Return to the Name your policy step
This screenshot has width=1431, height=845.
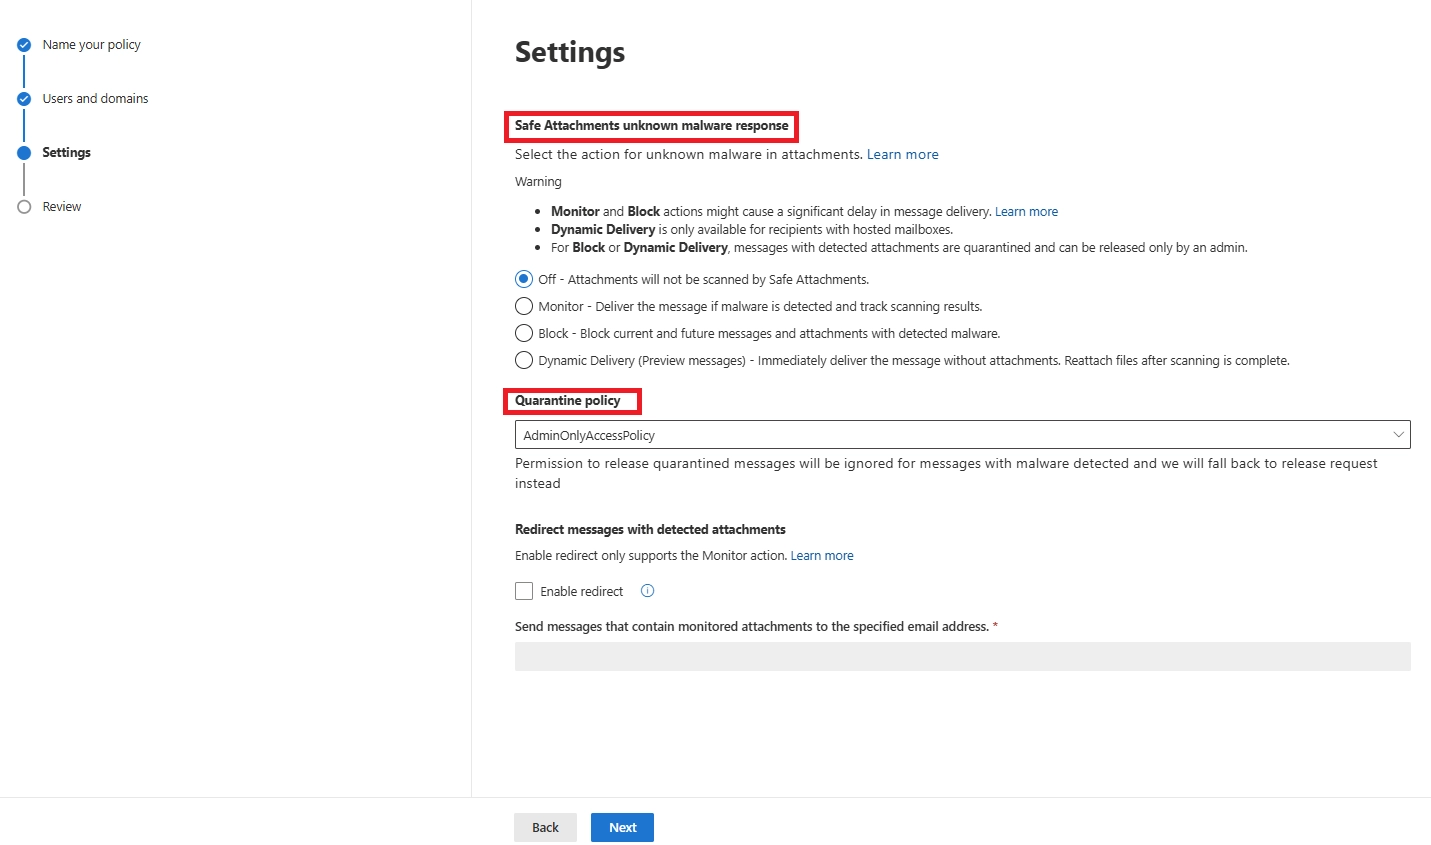91,44
